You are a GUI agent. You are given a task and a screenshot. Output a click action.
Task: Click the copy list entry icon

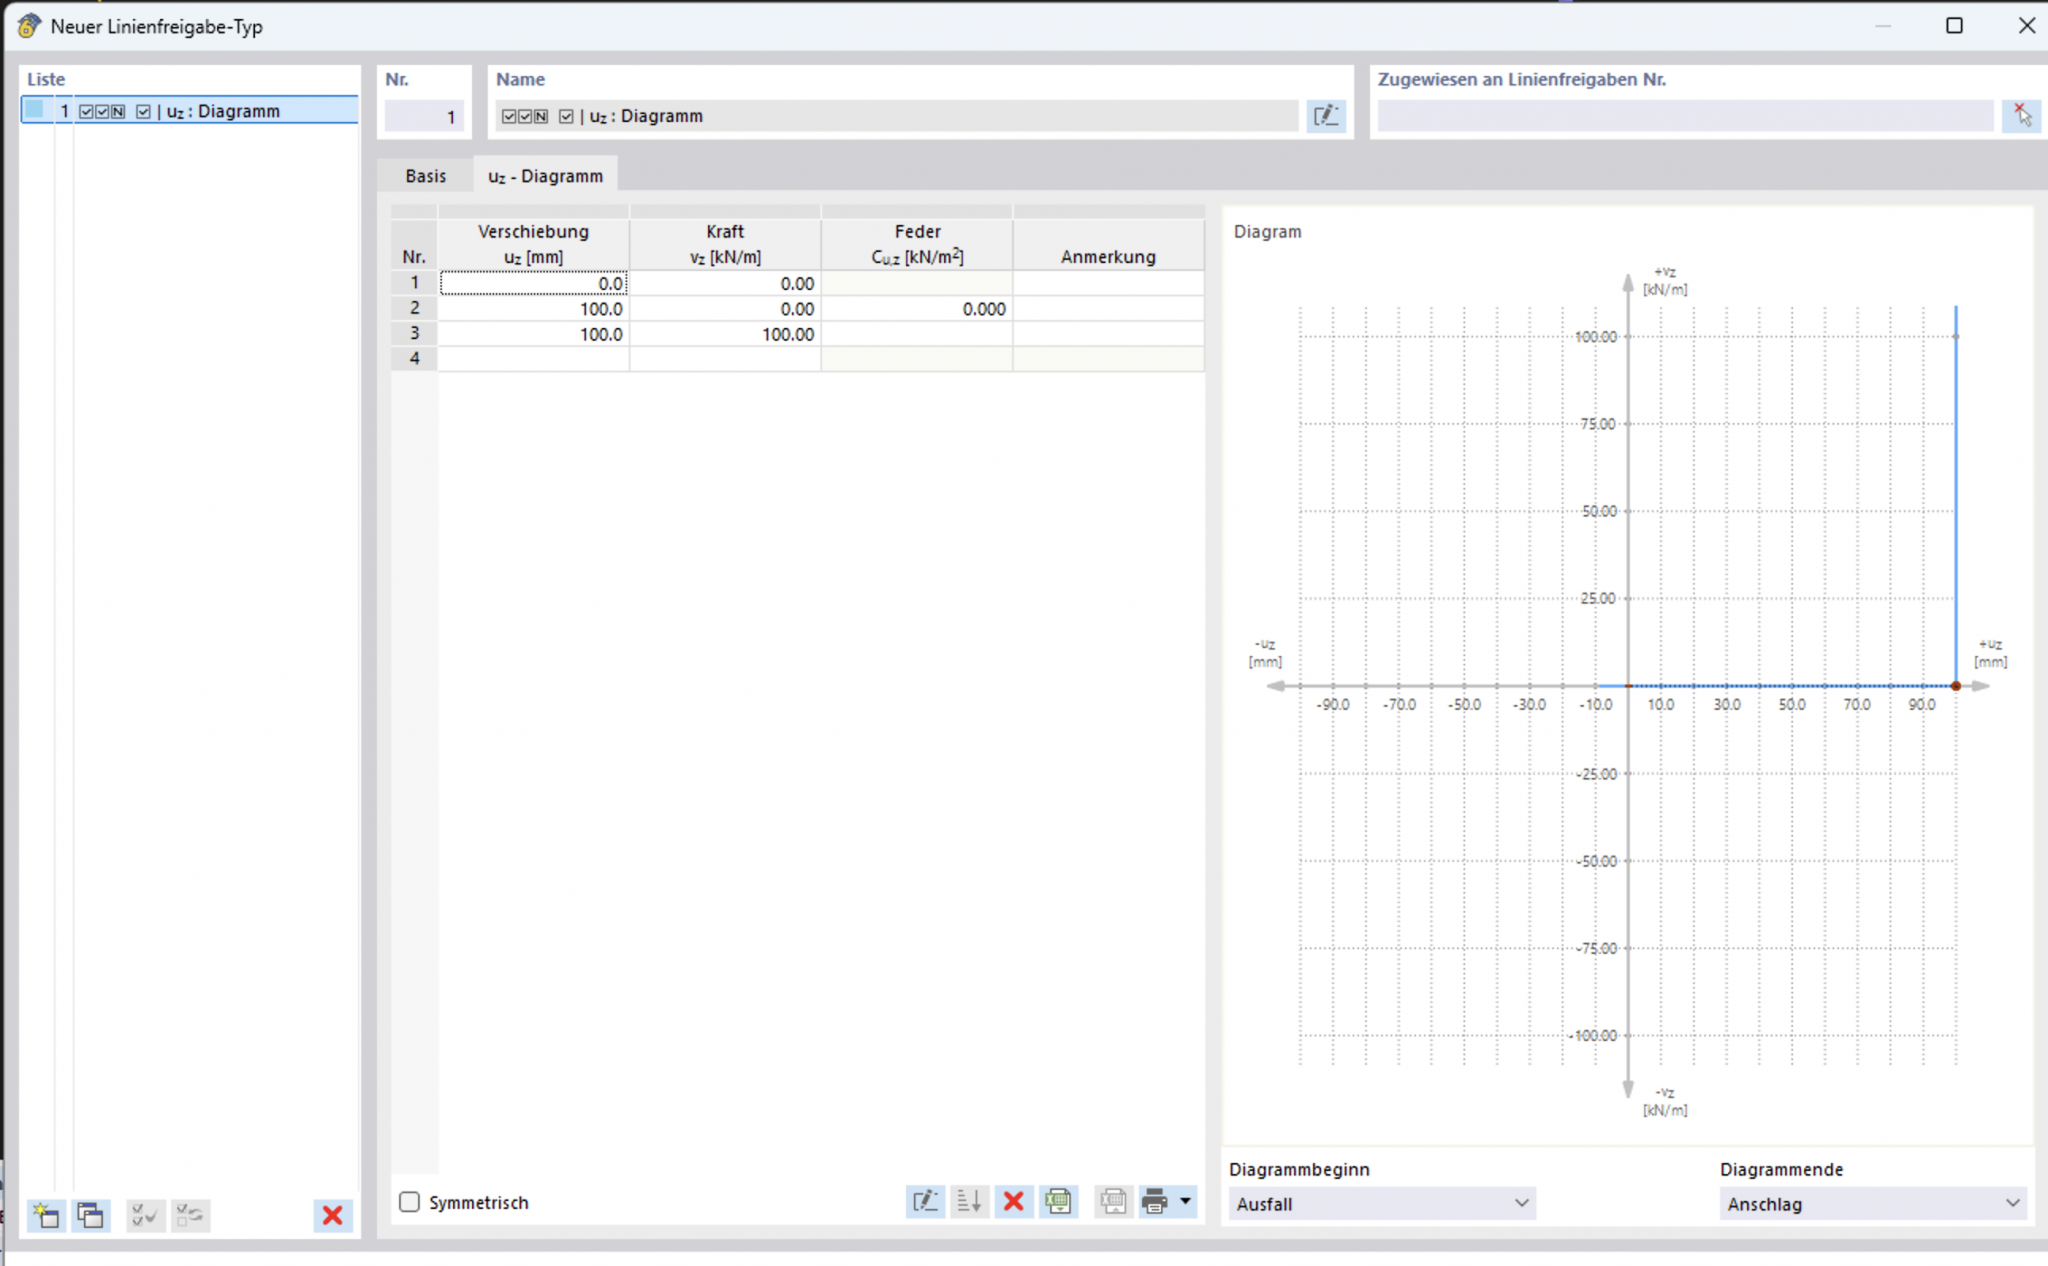91,1215
